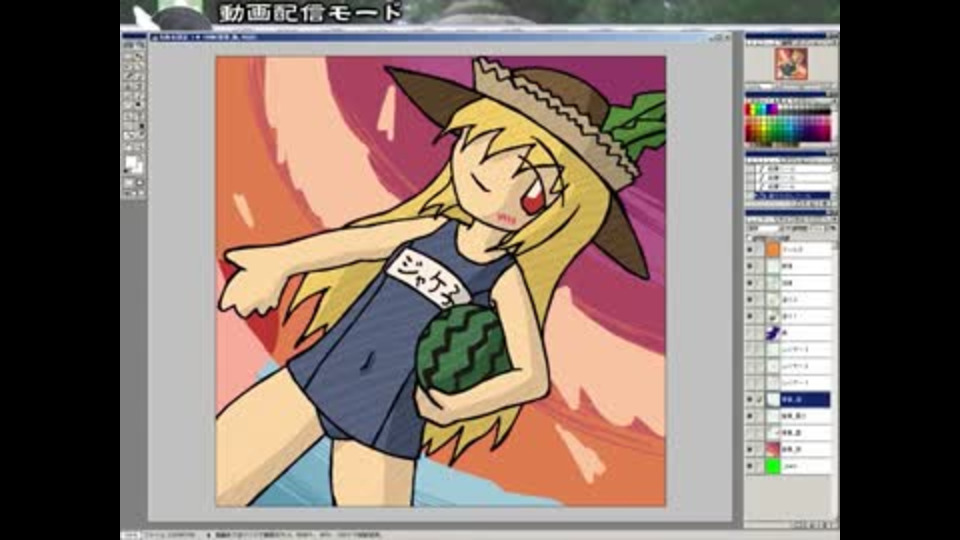Click the zoom percentage field in status bar
This screenshot has height=540, width=960.
click(x=130, y=535)
